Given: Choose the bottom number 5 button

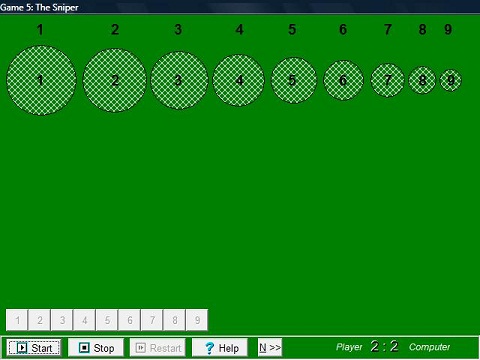Looking at the screenshot, I should click(x=107, y=320).
